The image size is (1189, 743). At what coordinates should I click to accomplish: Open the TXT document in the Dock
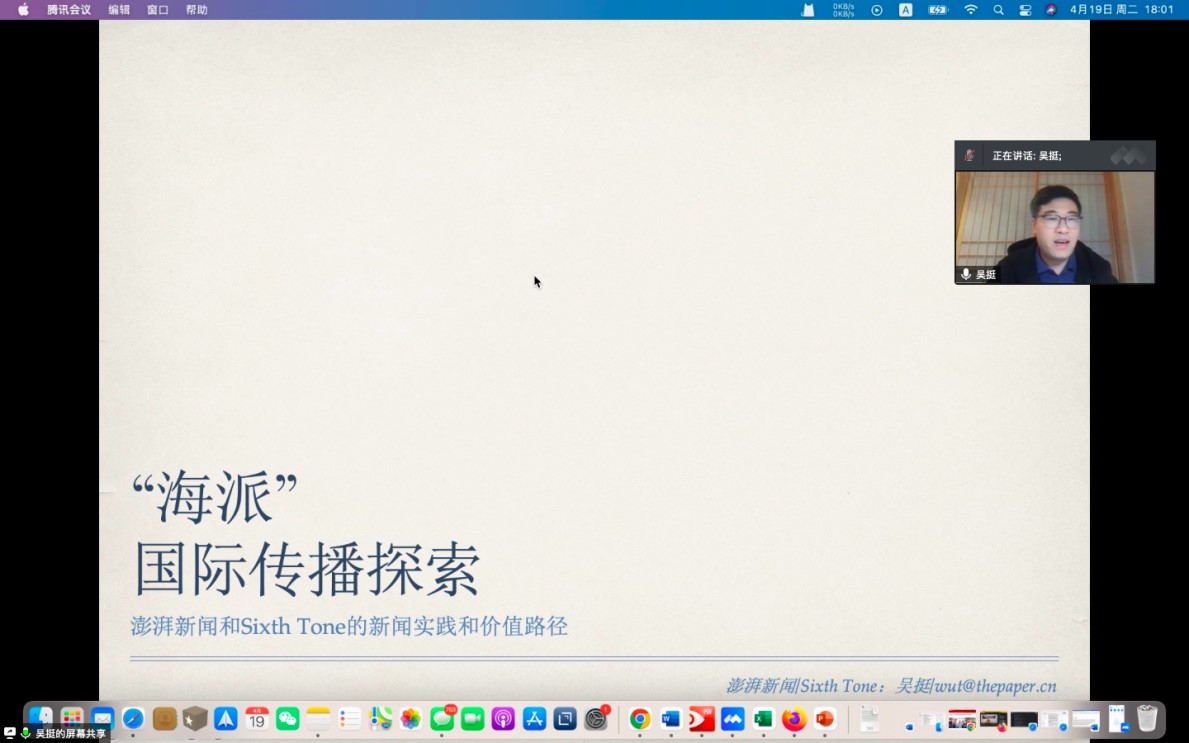click(x=870, y=719)
